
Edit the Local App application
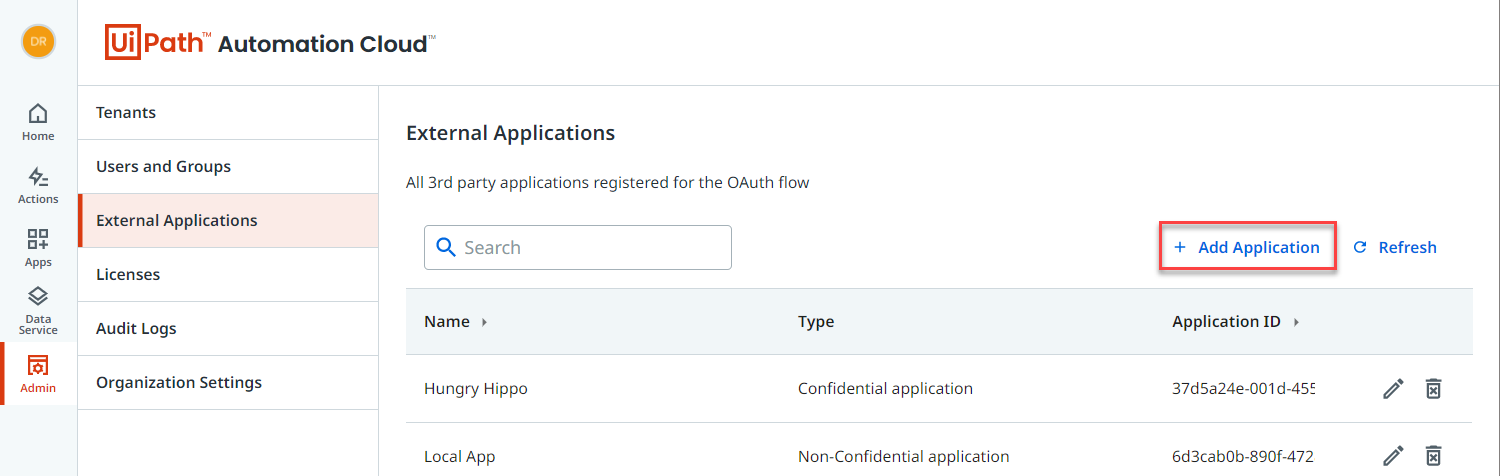1393,456
